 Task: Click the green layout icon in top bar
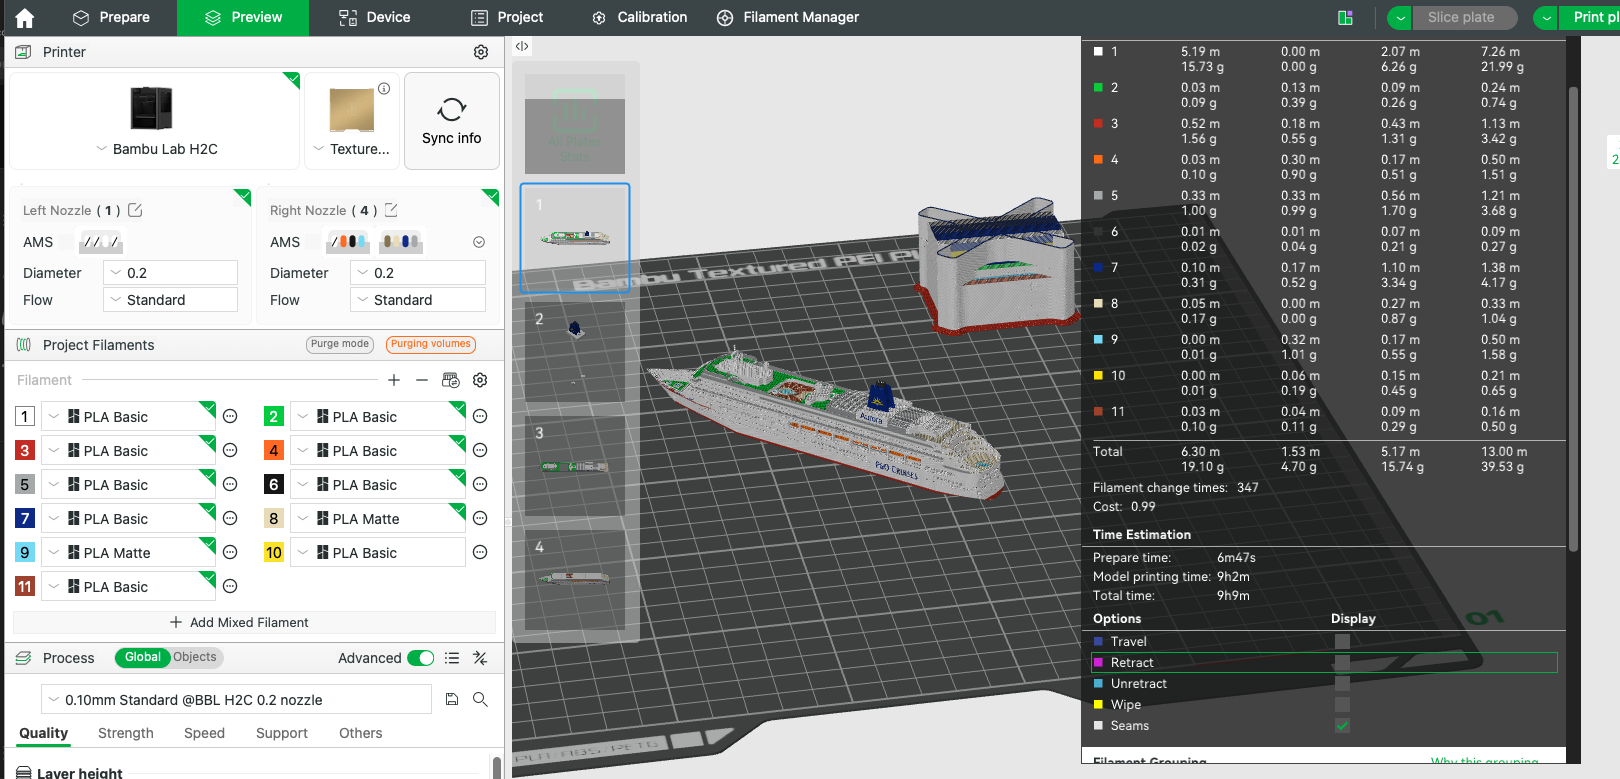[1345, 17]
